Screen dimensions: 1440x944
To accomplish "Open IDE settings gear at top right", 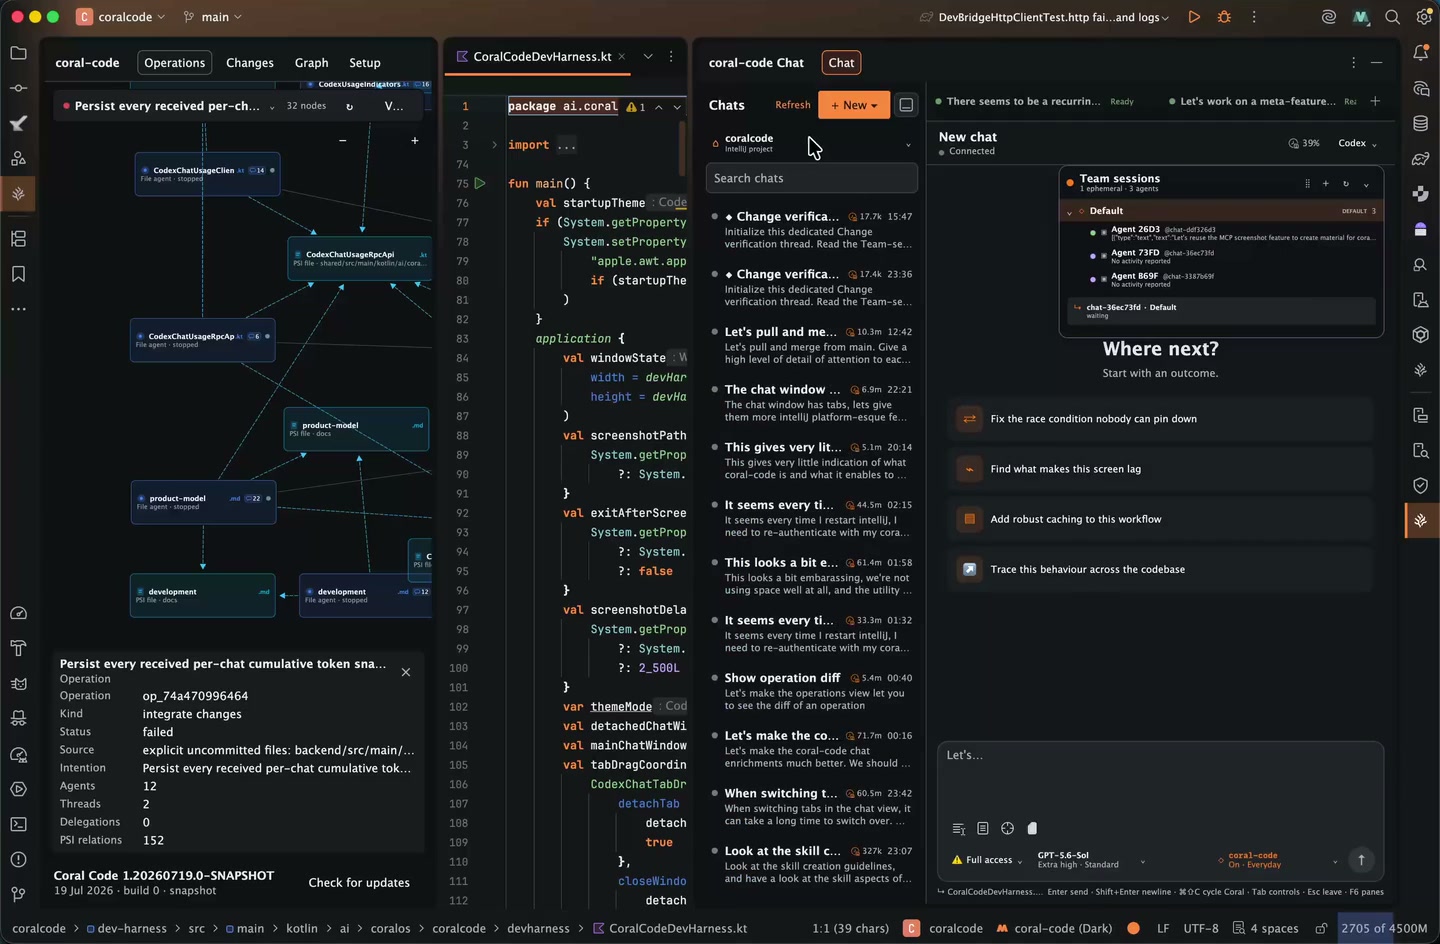I will tap(1424, 17).
